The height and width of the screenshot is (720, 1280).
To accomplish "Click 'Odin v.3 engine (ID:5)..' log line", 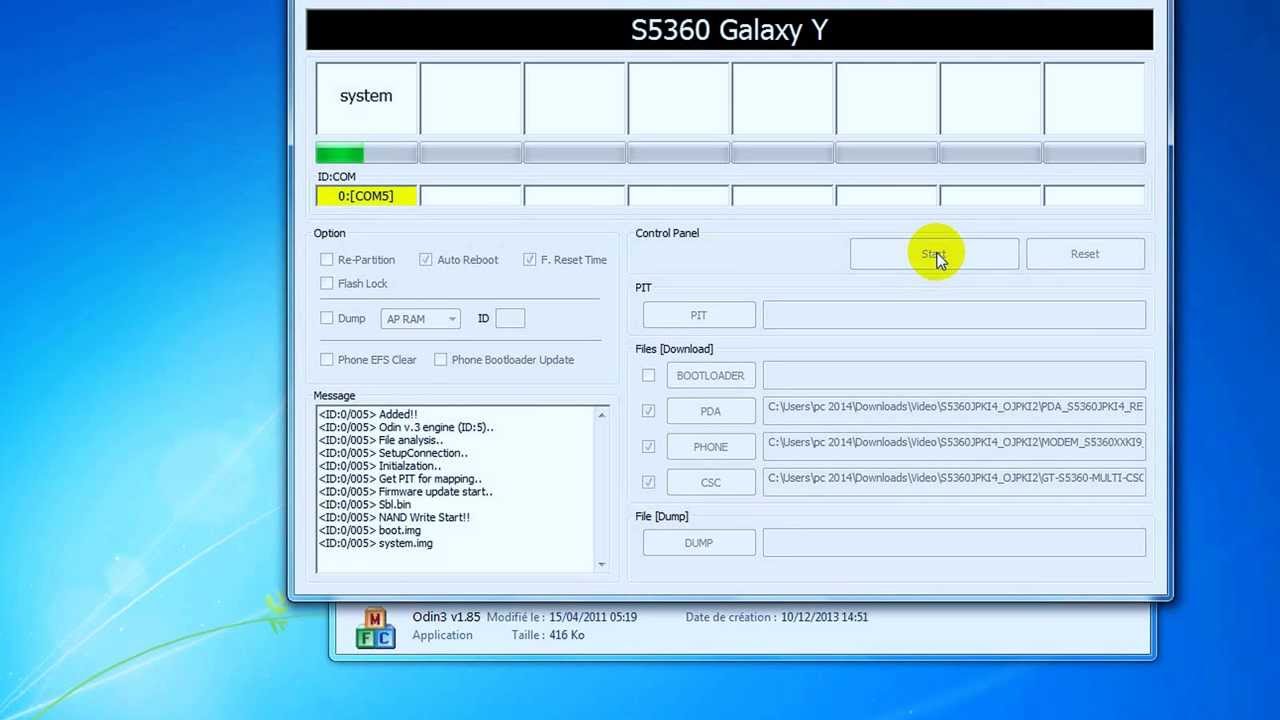I will (x=406, y=427).
